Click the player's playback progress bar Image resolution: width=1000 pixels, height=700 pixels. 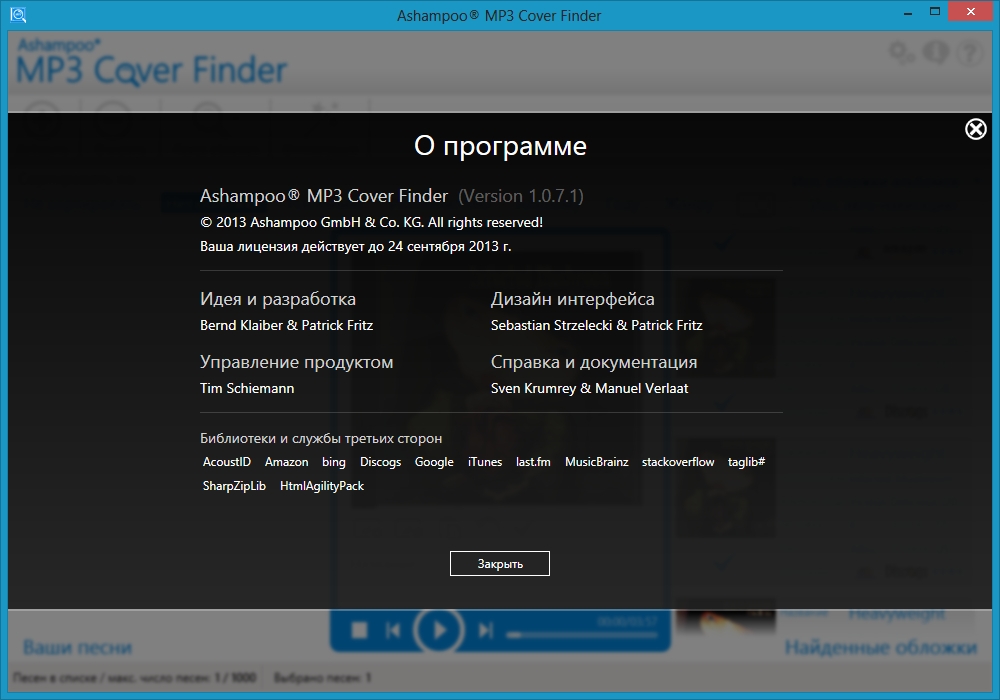point(582,634)
